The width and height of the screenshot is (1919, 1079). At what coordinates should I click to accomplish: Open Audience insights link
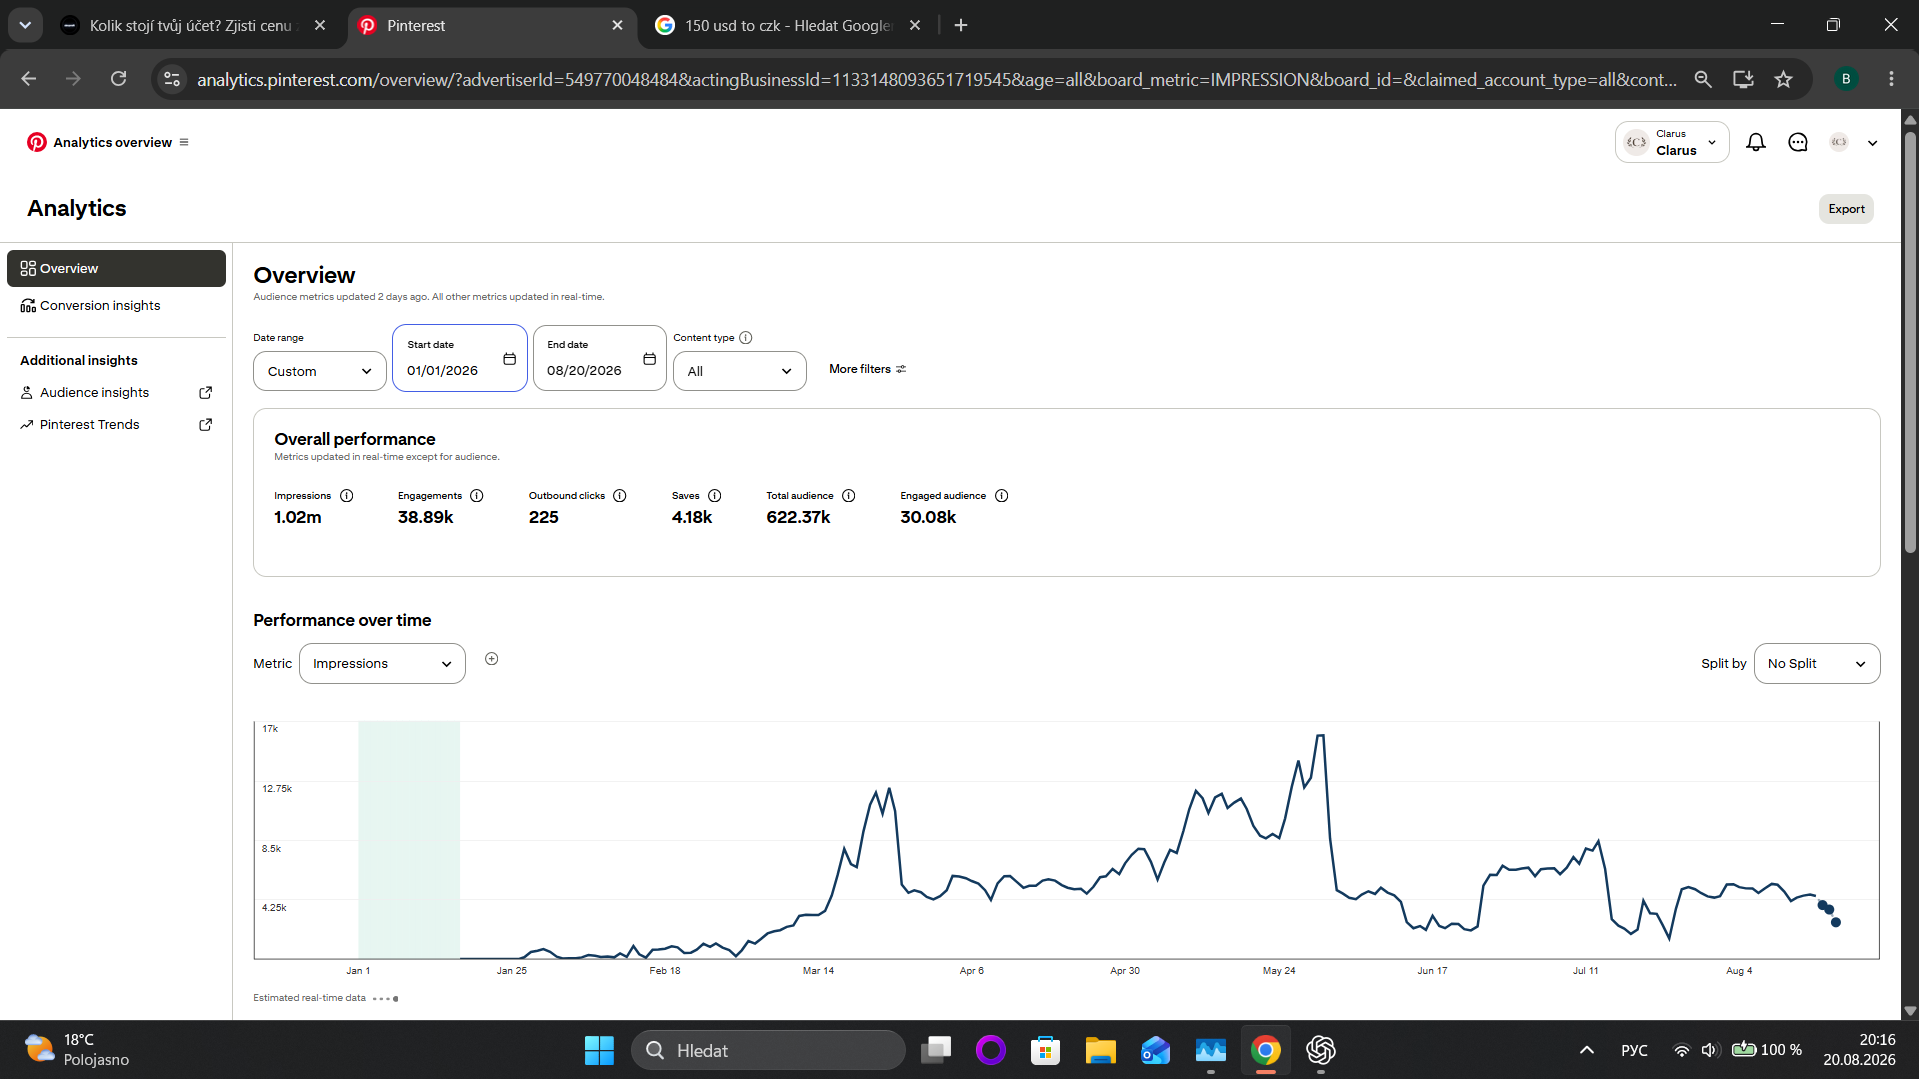94,392
